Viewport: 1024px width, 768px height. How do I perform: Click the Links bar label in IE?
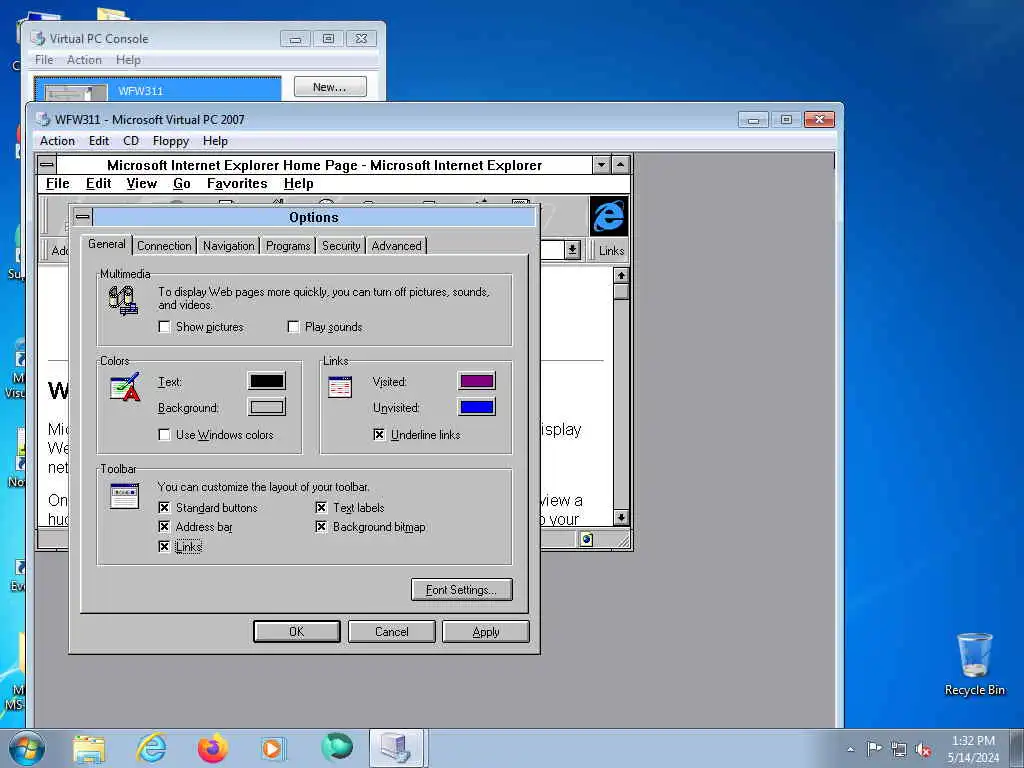(611, 250)
